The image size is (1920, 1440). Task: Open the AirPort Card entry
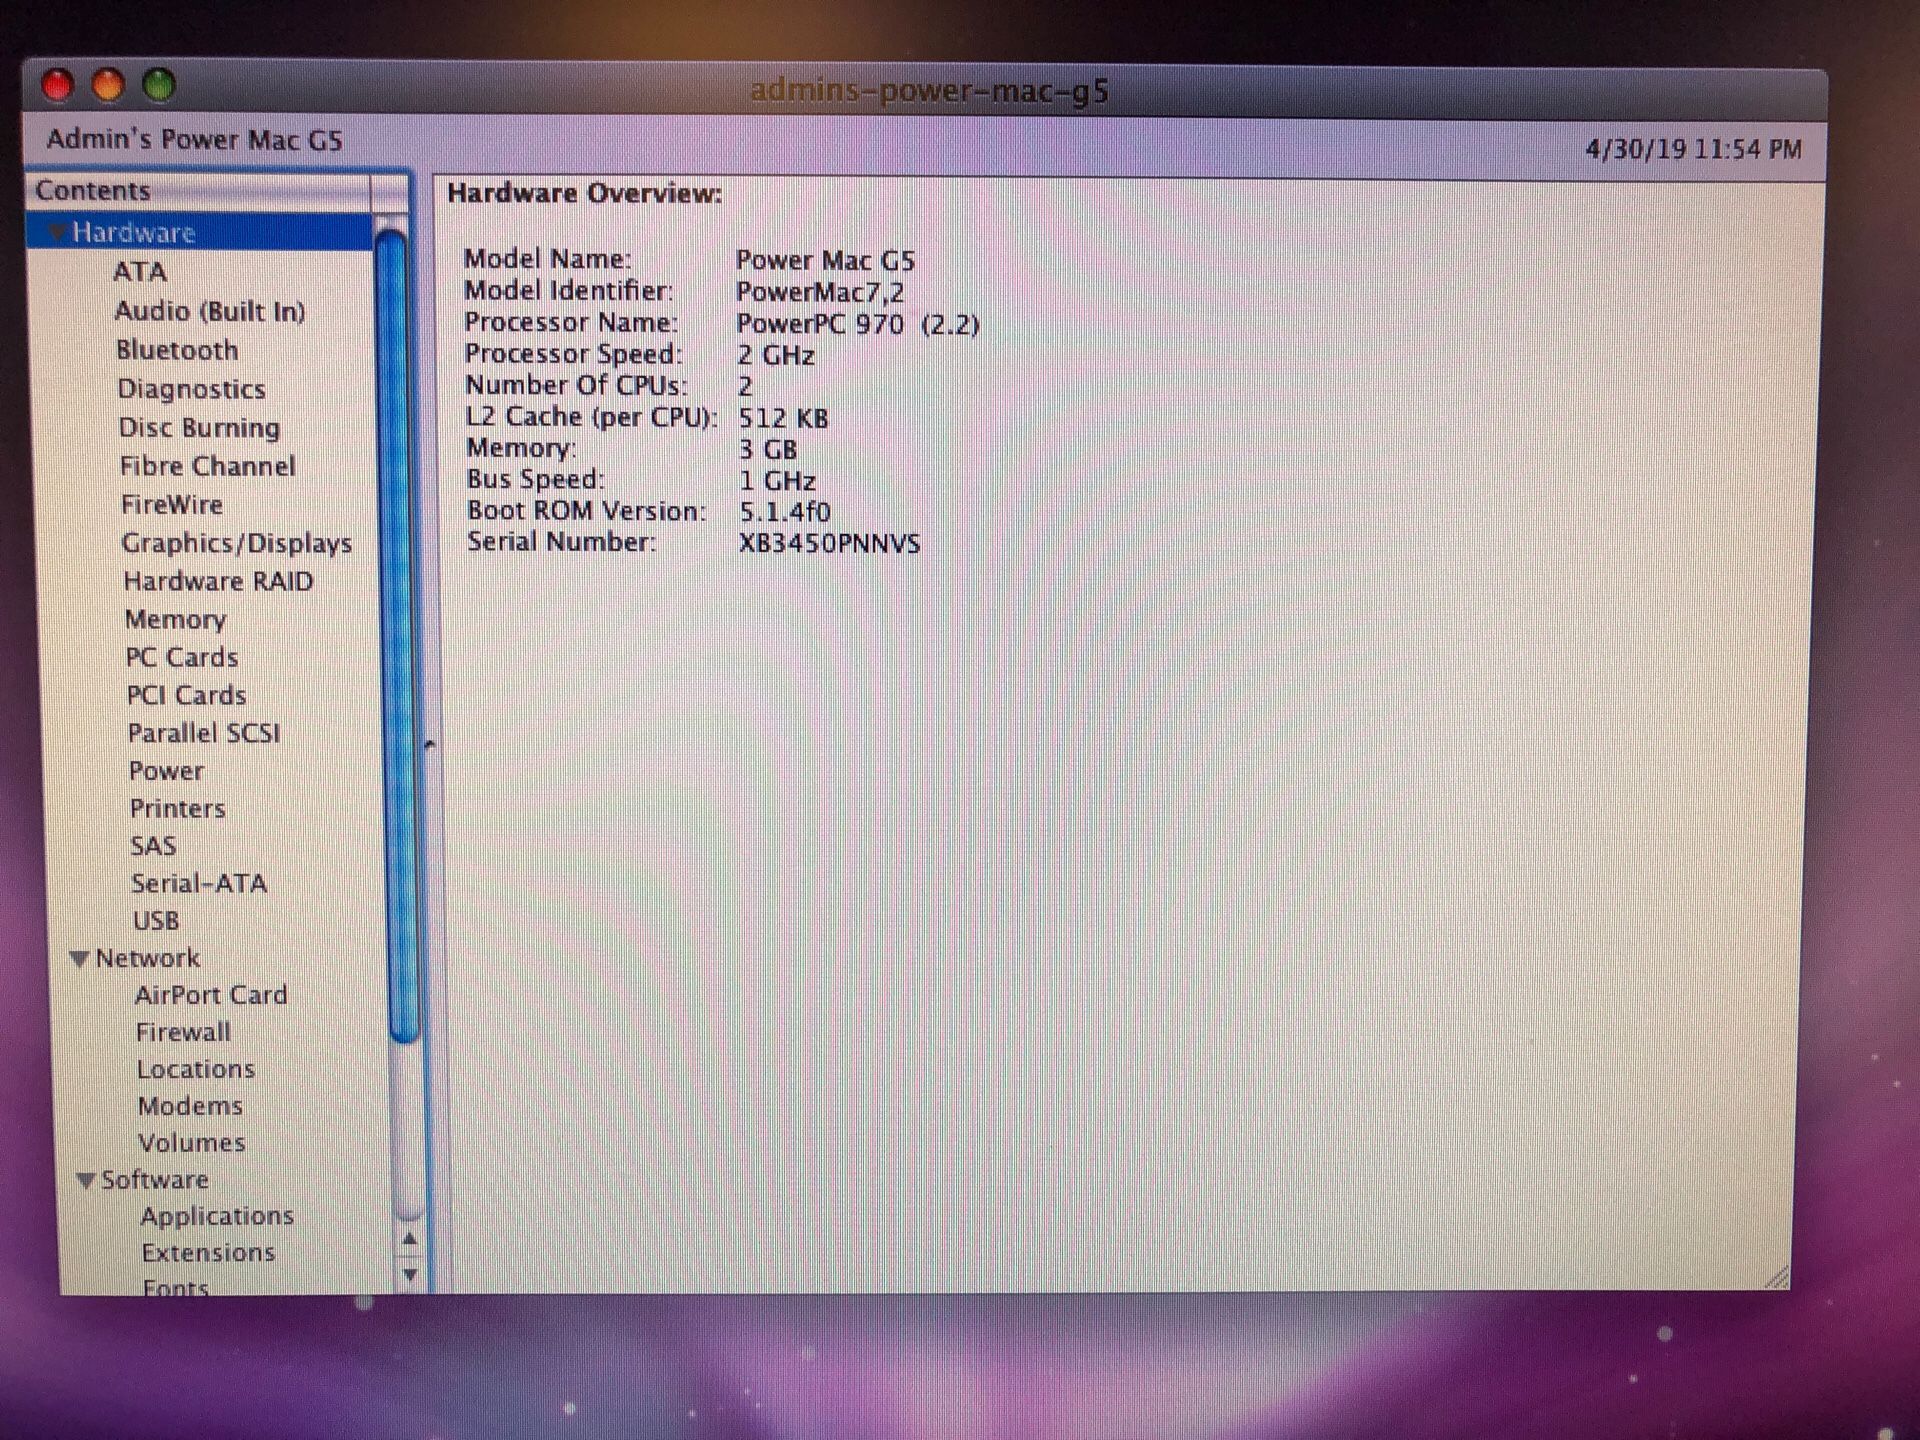coord(211,996)
